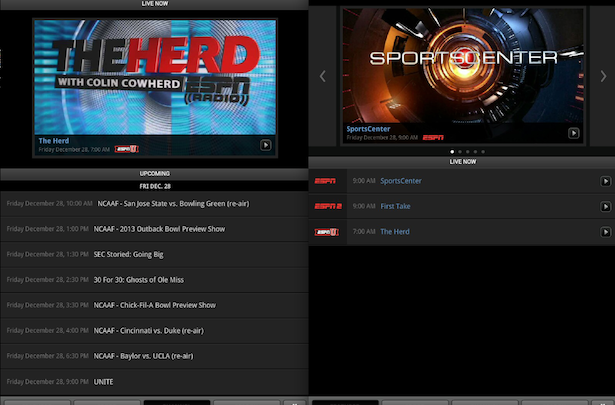Play SportsCenter in the Live Now list
Screen dimensions: 615x405
(605, 181)
